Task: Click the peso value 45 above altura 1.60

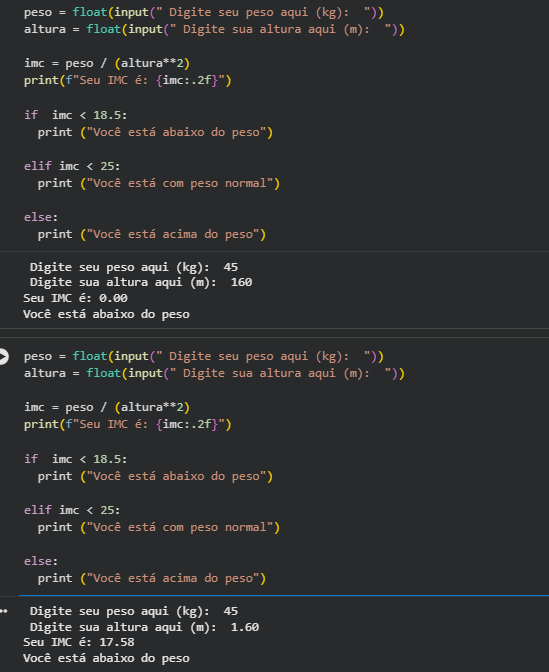Action: pyautogui.click(x=231, y=611)
